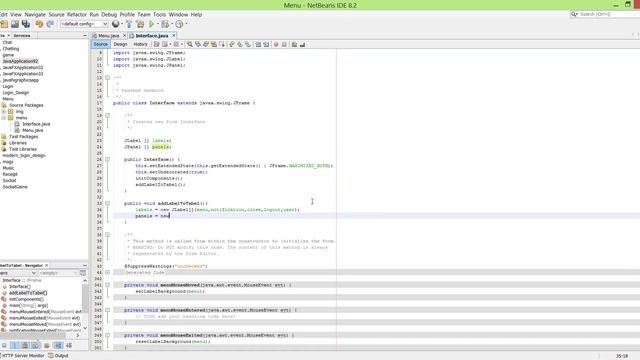Select the Source view button
640x360 pixels.
point(100,44)
